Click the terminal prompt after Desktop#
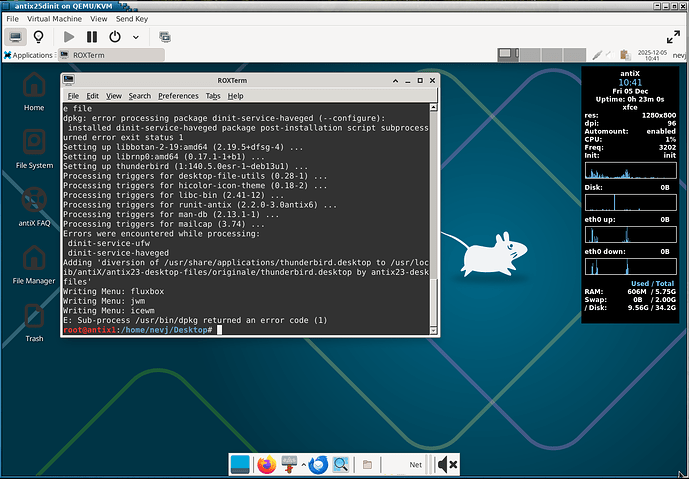Image resolution: width=689 pixels, height=479 pixels. coord(220,330)
